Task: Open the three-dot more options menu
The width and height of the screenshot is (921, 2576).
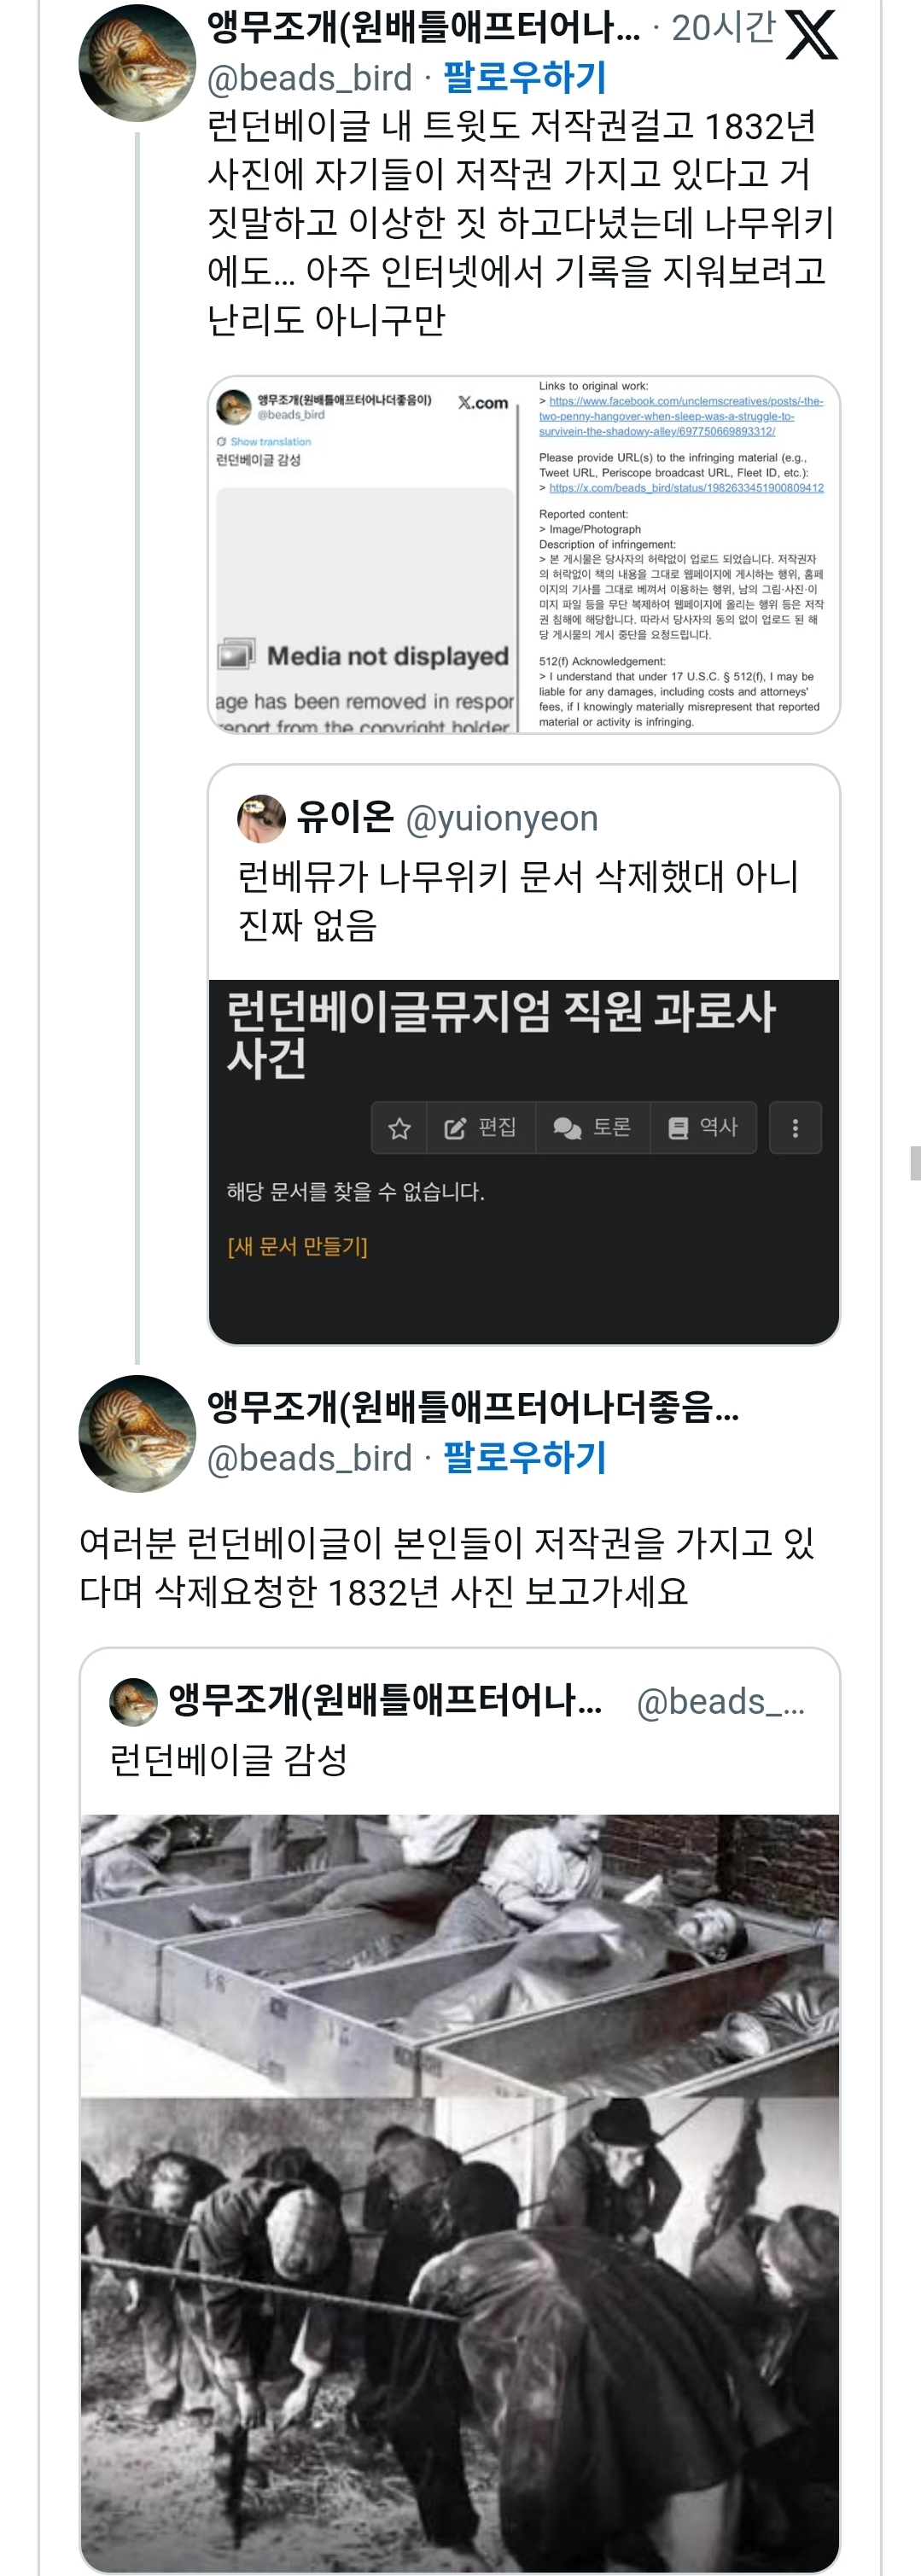Action: (795, 1128)
